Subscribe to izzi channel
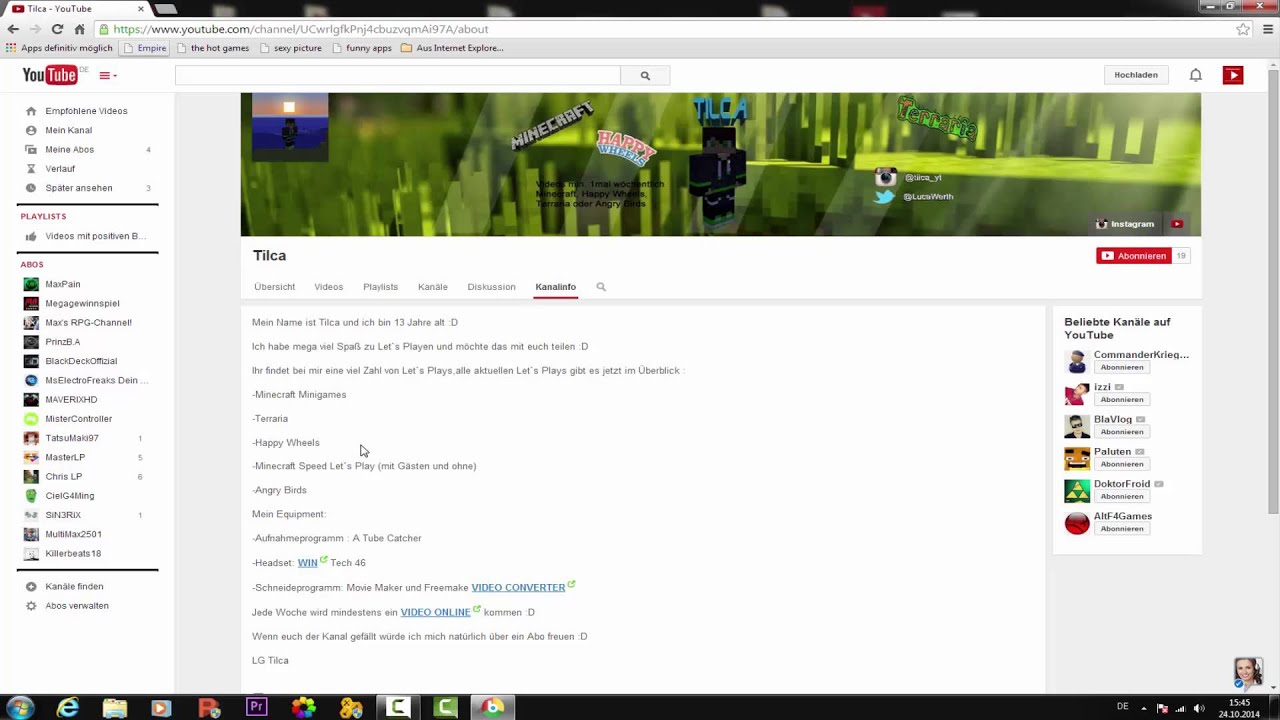 click(x=1121, y=399)
